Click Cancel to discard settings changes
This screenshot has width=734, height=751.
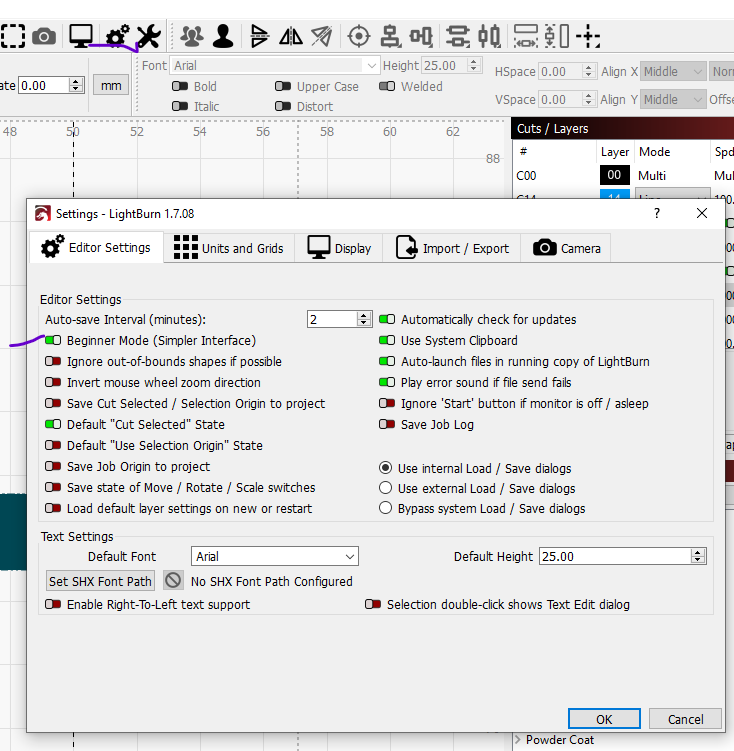(685, 719)
